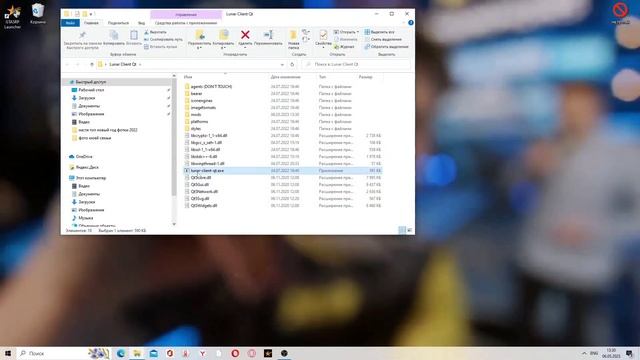
Task: Click the Вырезать scissors button
Action: click(x=155, y=32)
